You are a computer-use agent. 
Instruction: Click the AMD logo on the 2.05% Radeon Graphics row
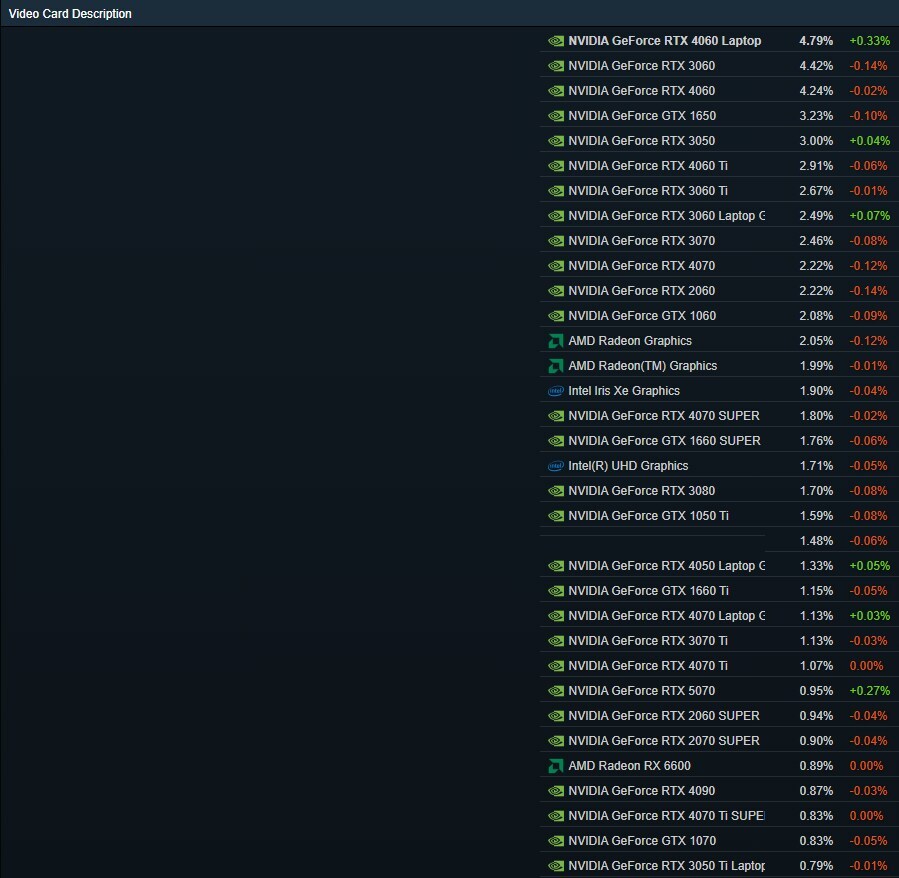[x=556, y=341]
